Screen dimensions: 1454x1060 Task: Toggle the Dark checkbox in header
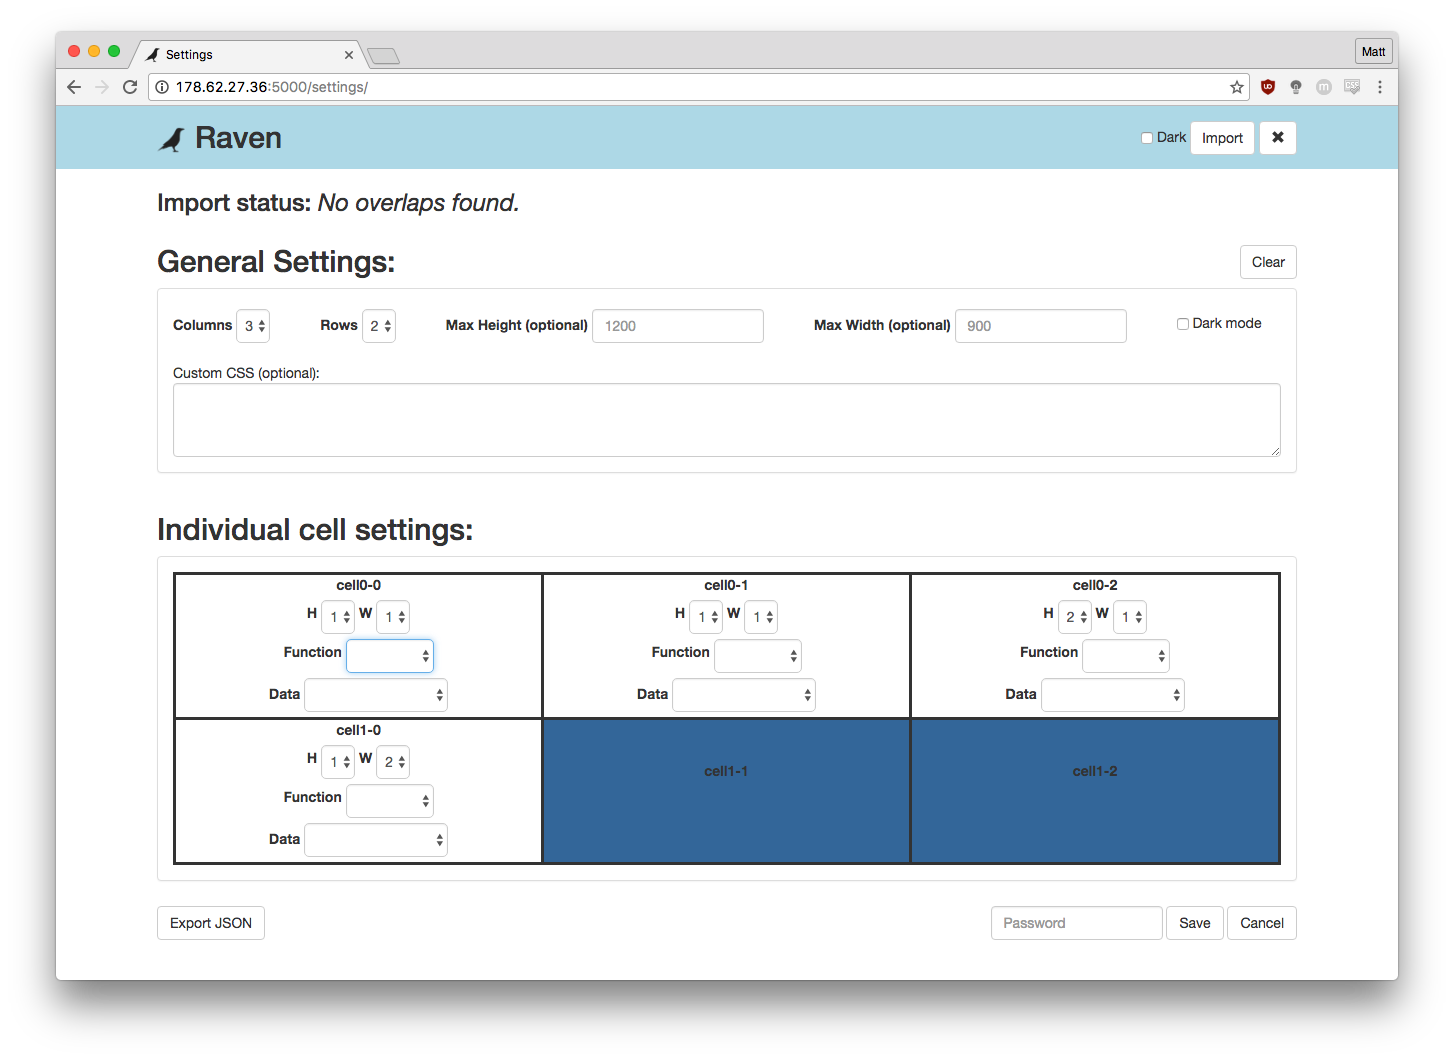click(x=1147, y=138)
